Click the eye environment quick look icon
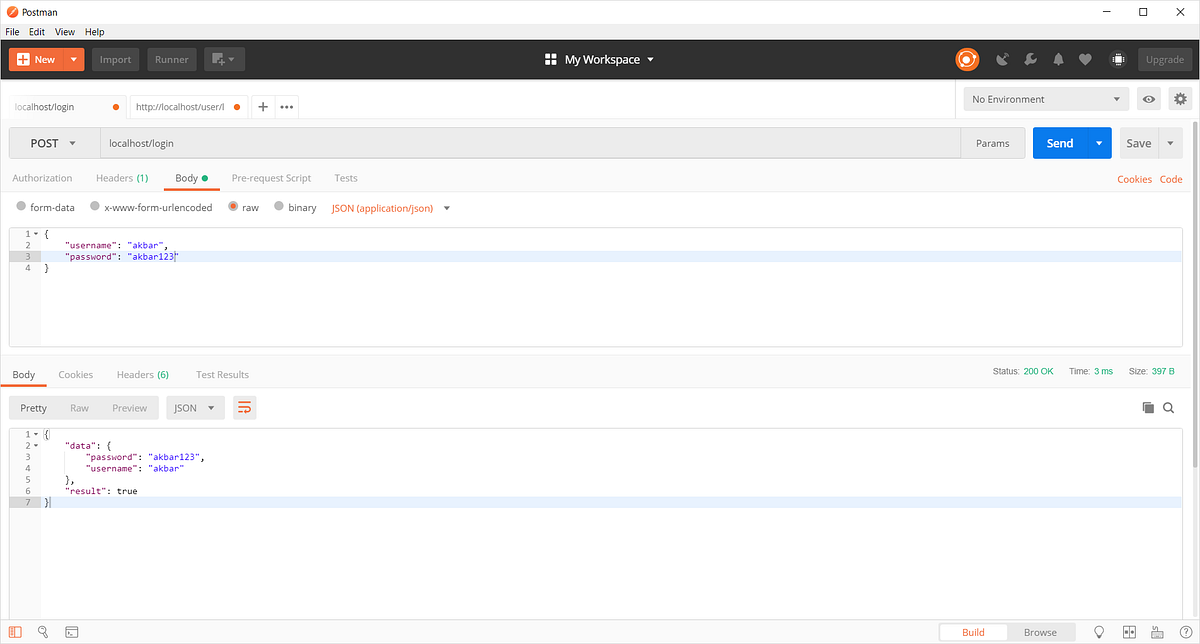Viewport: 1200px width, 644px height. 1148,99
